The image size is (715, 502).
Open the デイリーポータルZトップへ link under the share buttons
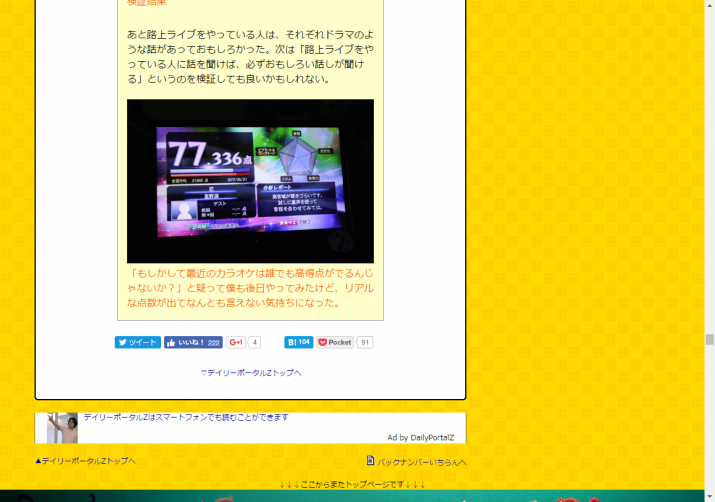coord(250,372)
